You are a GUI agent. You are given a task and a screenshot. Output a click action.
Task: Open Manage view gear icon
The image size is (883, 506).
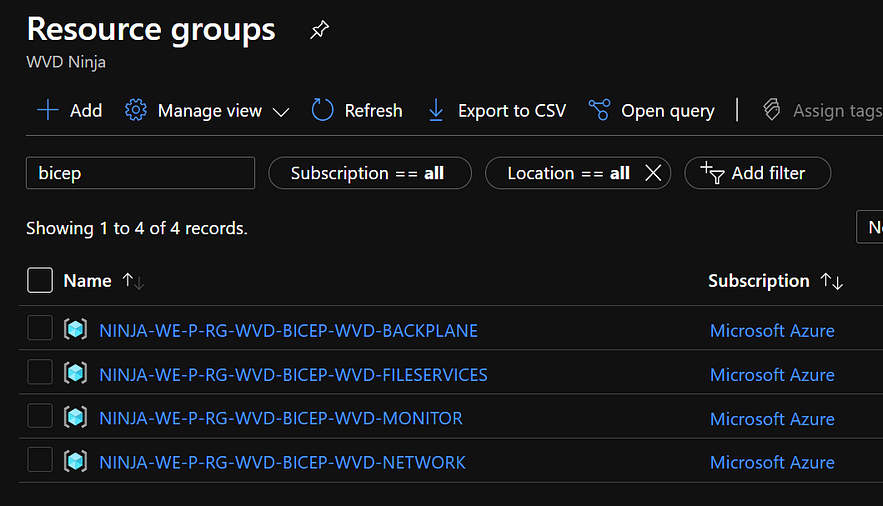click(x=135, y=110)
